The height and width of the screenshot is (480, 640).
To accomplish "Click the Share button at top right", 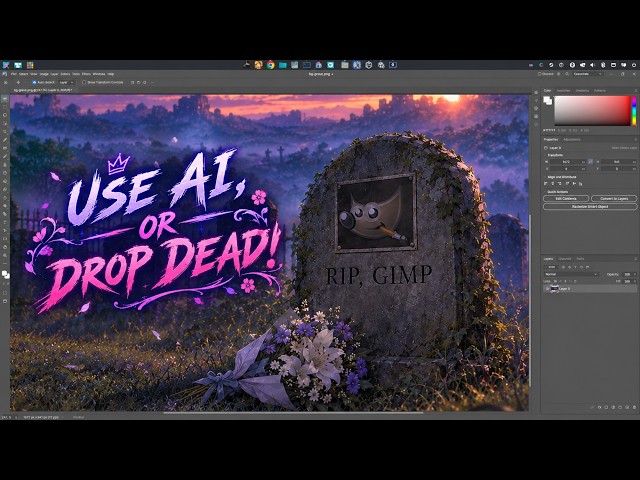I will (546, 74).
